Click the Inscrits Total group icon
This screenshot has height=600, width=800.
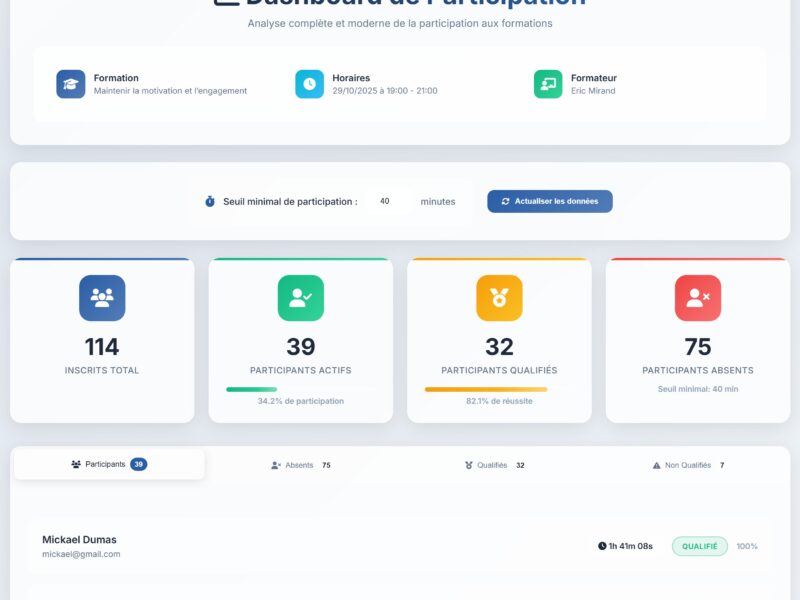click(101, 298)
